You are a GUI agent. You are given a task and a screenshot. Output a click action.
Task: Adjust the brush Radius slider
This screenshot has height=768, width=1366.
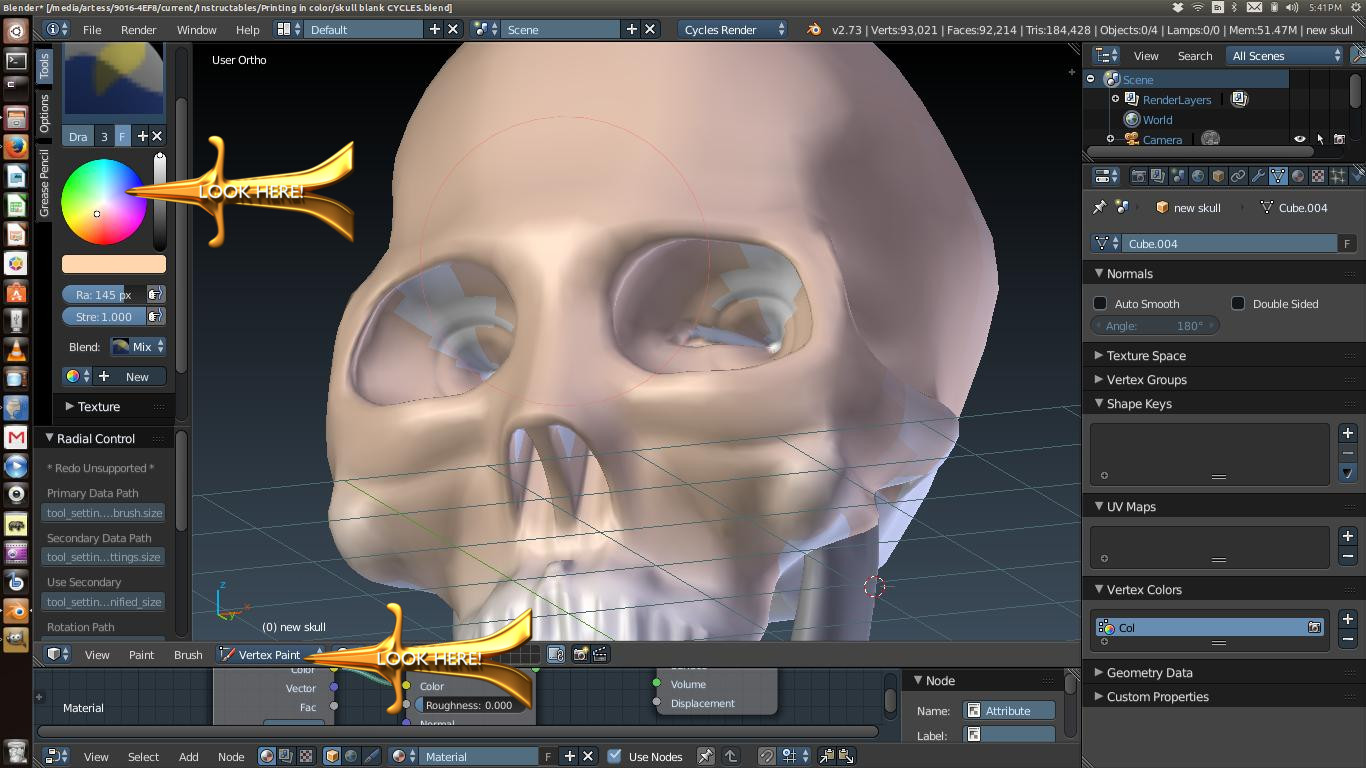104,294
